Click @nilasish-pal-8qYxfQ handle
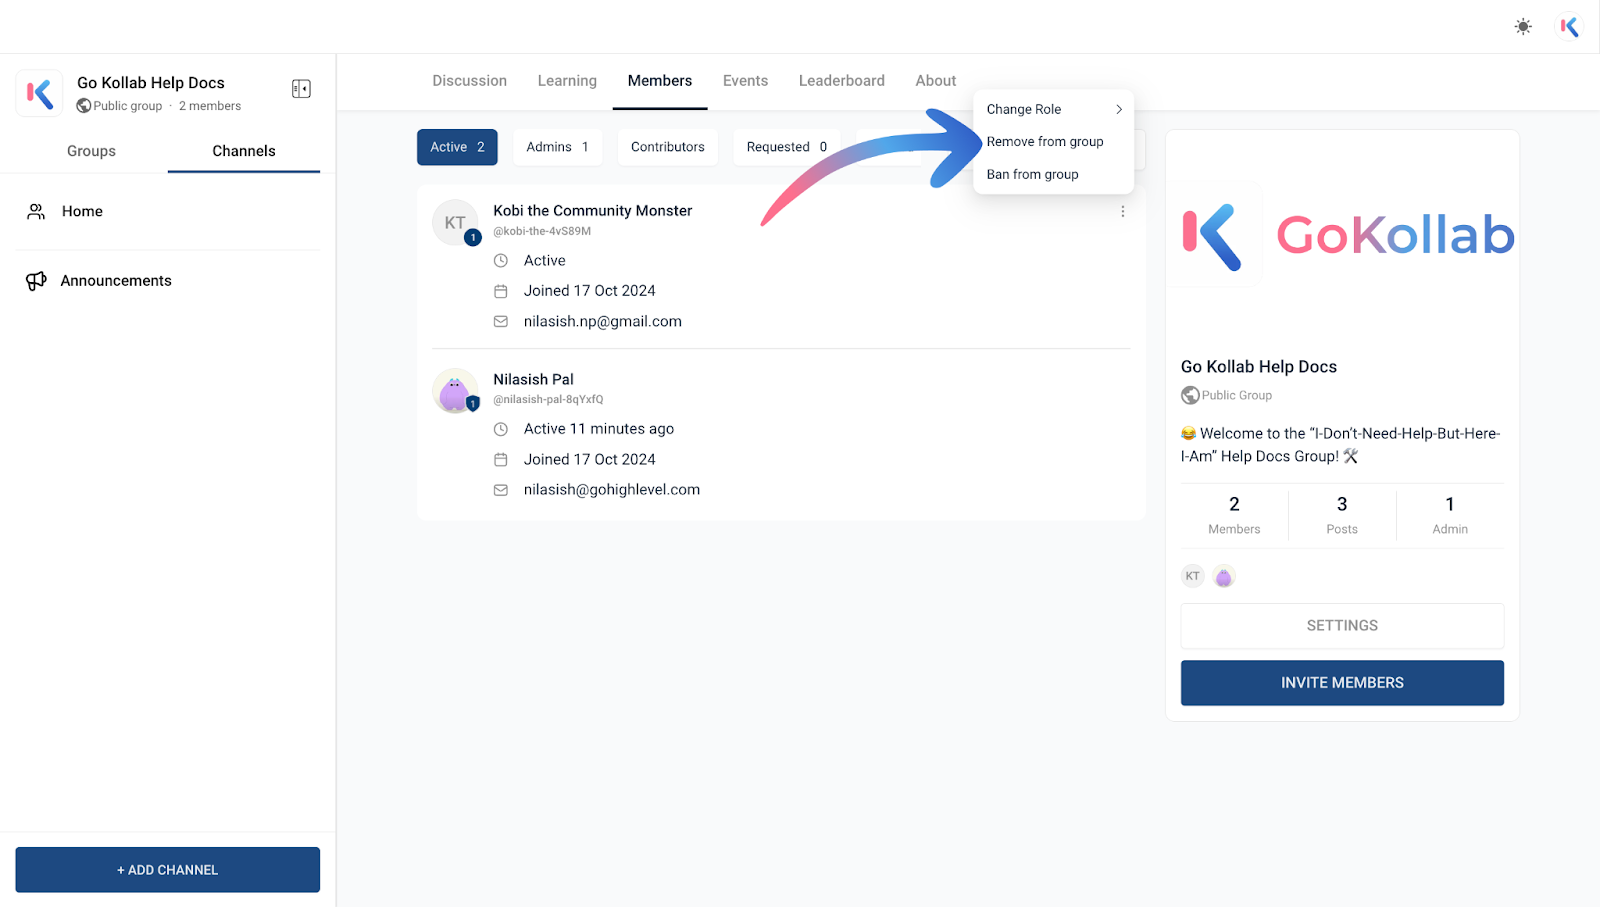 point(548,399)
